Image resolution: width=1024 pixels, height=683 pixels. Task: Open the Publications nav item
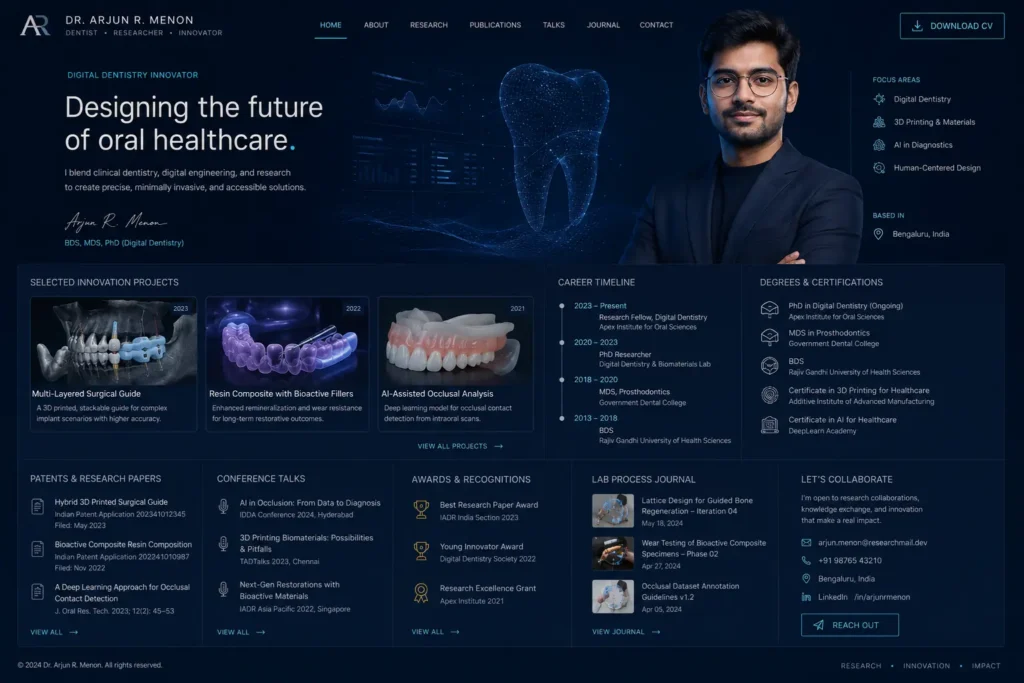pyautogui.click(x=495, y=25)
